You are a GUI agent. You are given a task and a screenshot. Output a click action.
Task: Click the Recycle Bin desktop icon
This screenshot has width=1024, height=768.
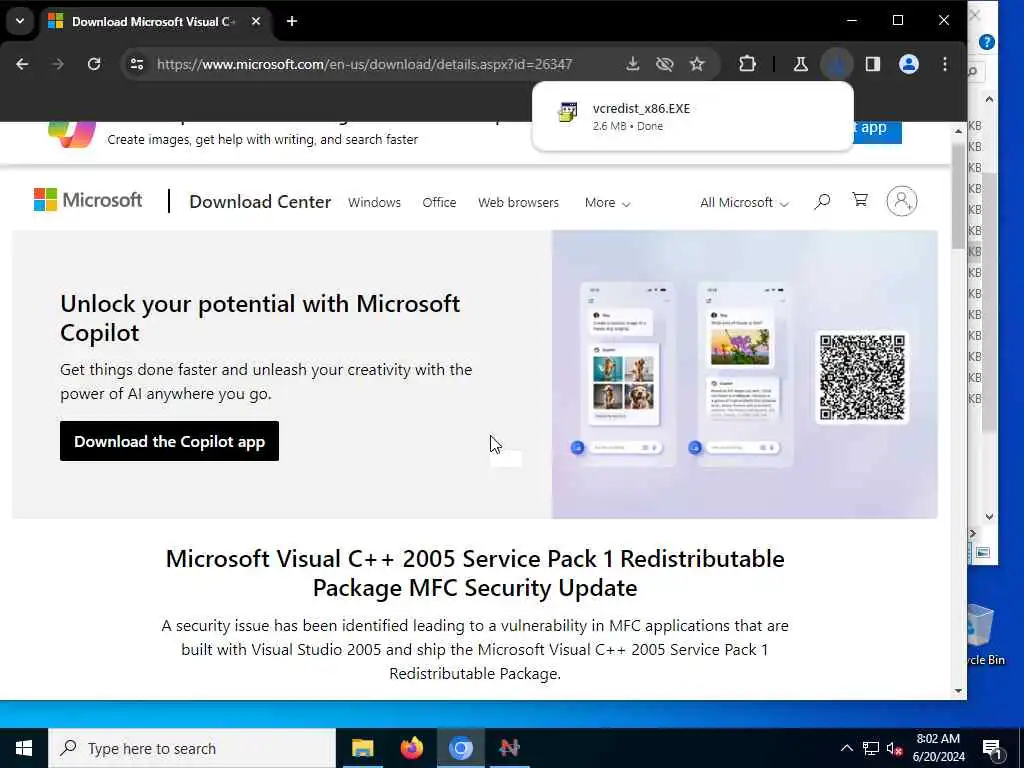point(985,634)
